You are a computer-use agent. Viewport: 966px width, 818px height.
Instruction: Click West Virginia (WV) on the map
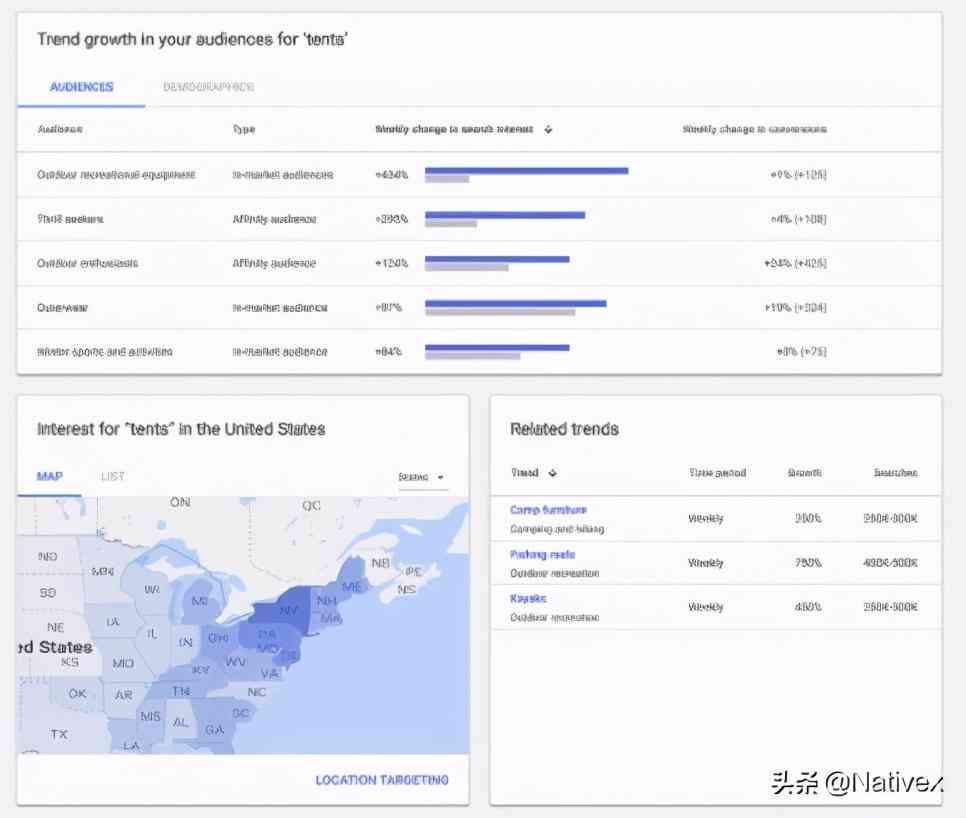(x=235, y=662)
